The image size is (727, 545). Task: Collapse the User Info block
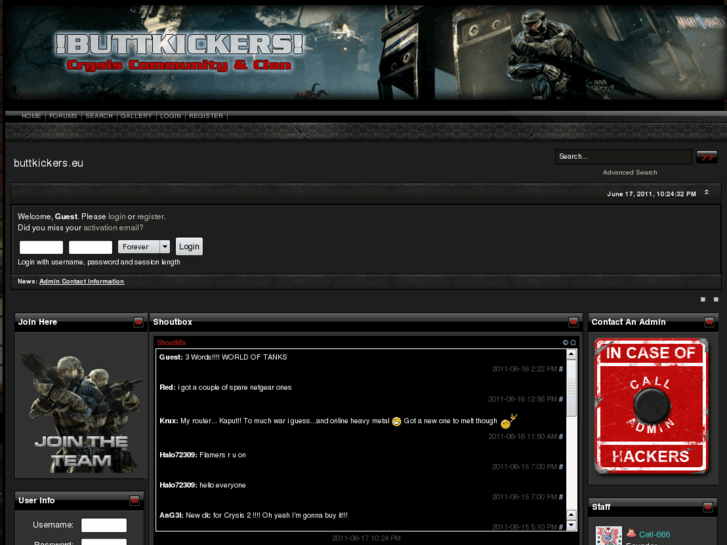coord(134,500)
